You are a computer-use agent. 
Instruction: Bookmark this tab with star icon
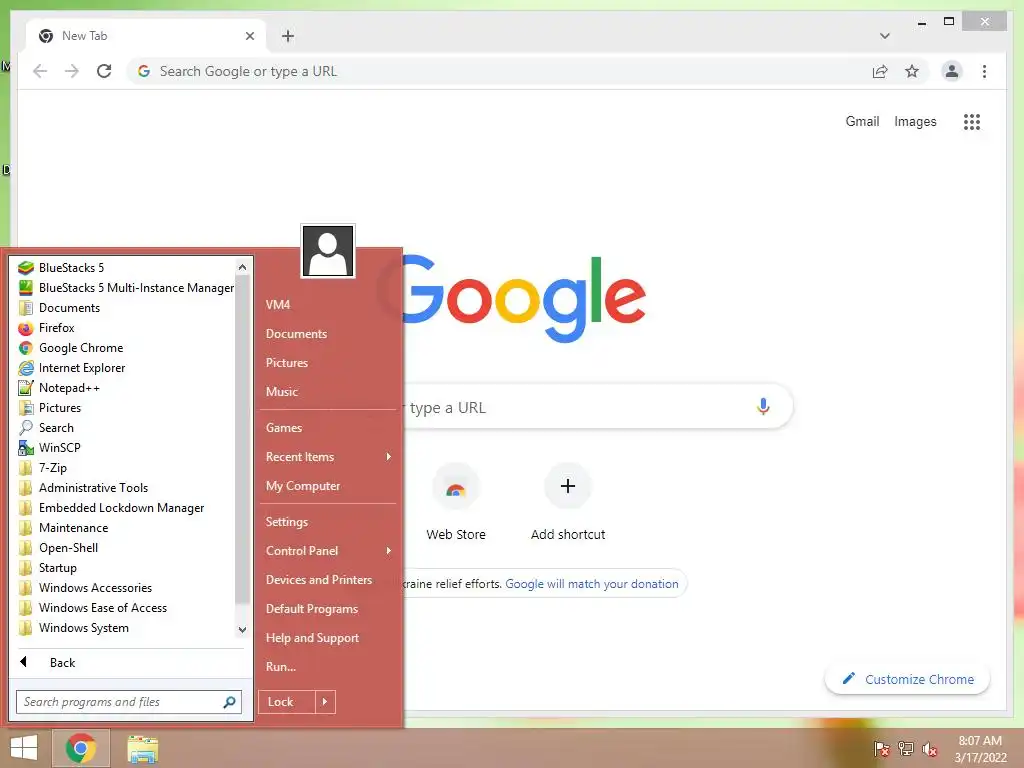point(912,71)
